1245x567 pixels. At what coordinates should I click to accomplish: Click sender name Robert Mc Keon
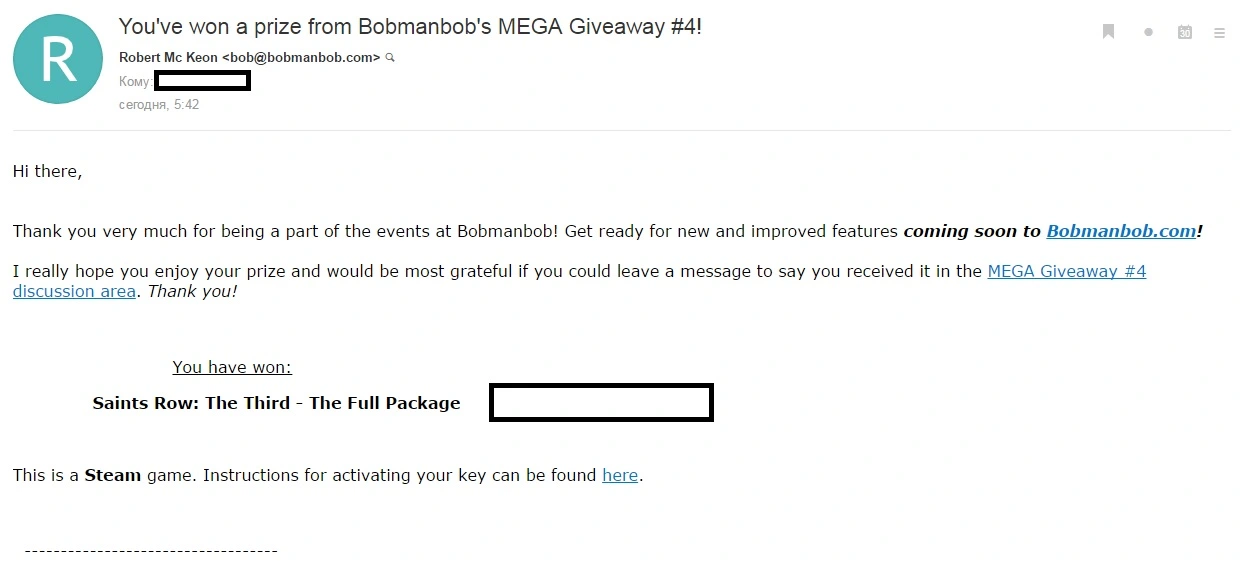tap(169, 57)
